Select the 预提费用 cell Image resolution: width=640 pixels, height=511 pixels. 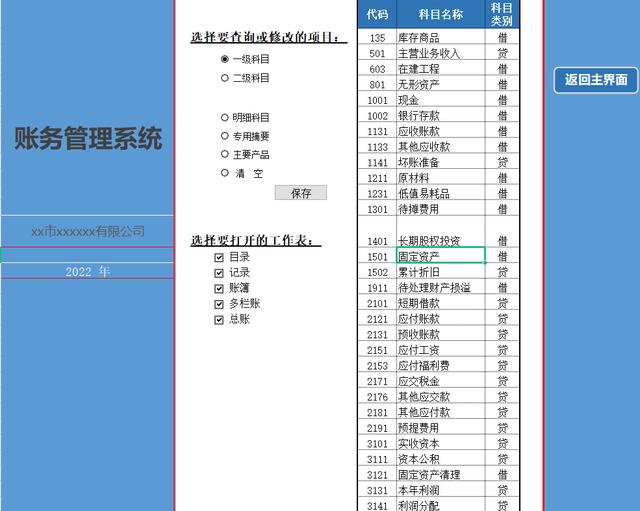[441, 428]
